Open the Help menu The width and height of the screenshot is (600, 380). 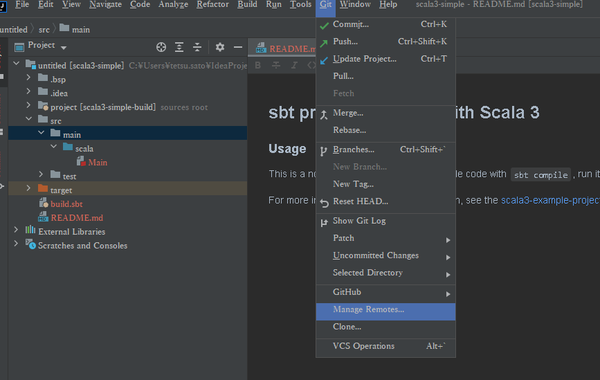coord(388,5)
